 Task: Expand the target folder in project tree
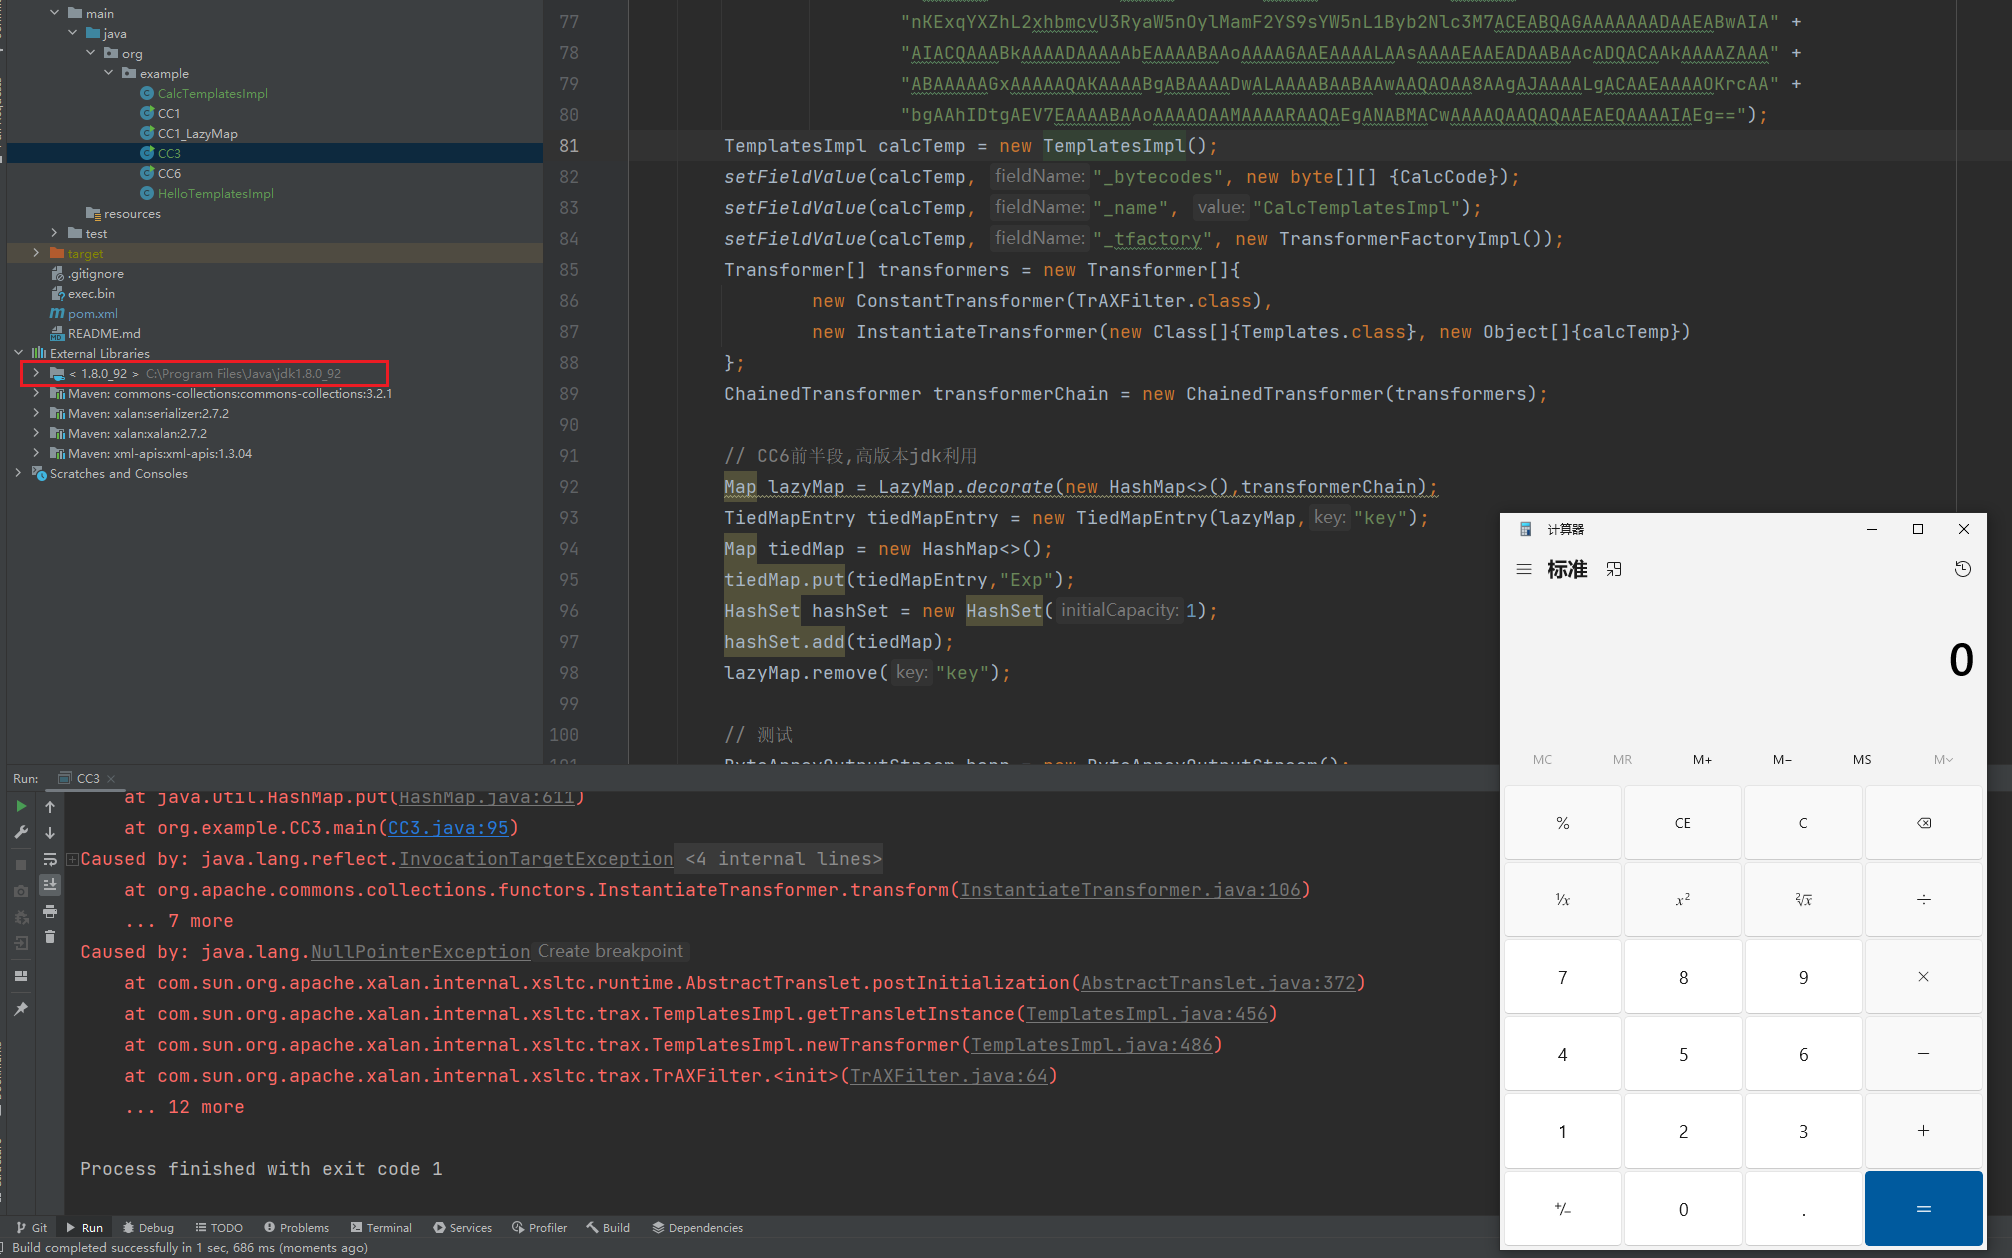36,253
